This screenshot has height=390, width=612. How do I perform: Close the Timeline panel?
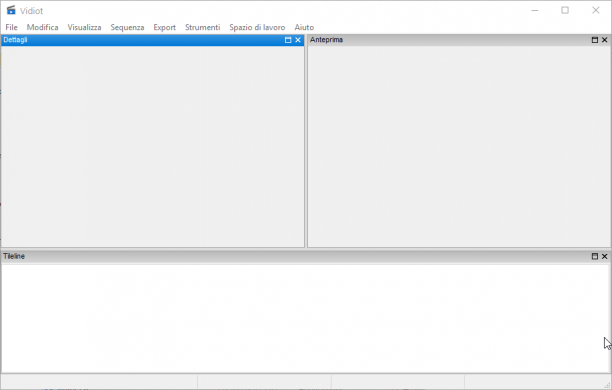(605, 256)
